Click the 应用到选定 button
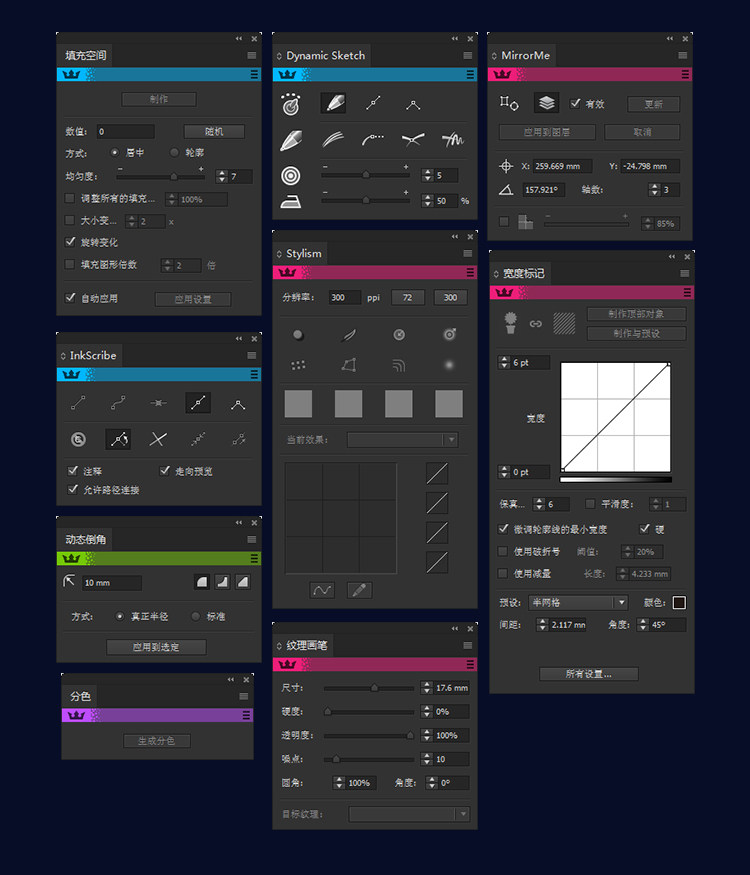Screen dimensions: 750x875 (x=156, y=647)
